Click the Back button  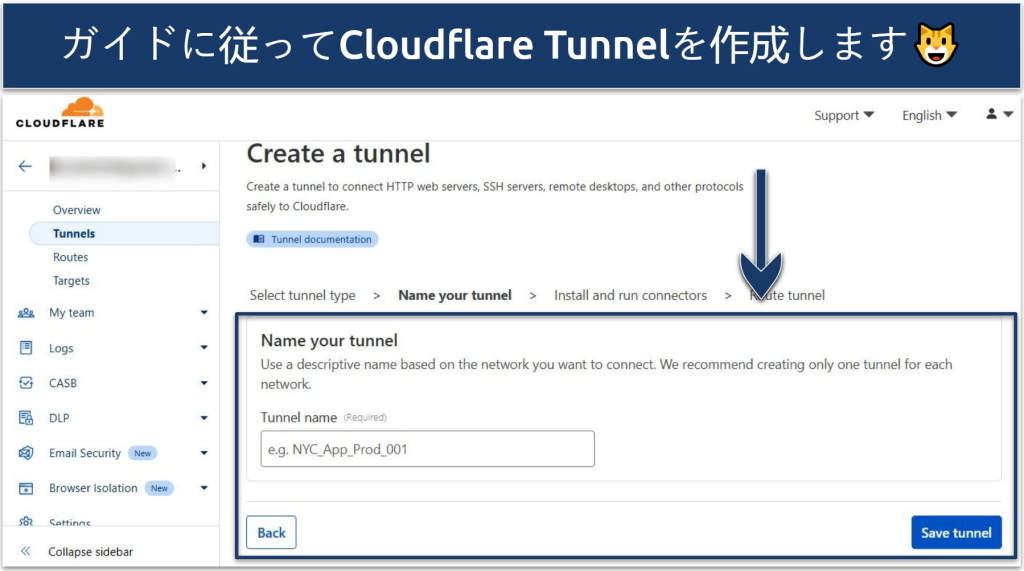click(271, 532)
